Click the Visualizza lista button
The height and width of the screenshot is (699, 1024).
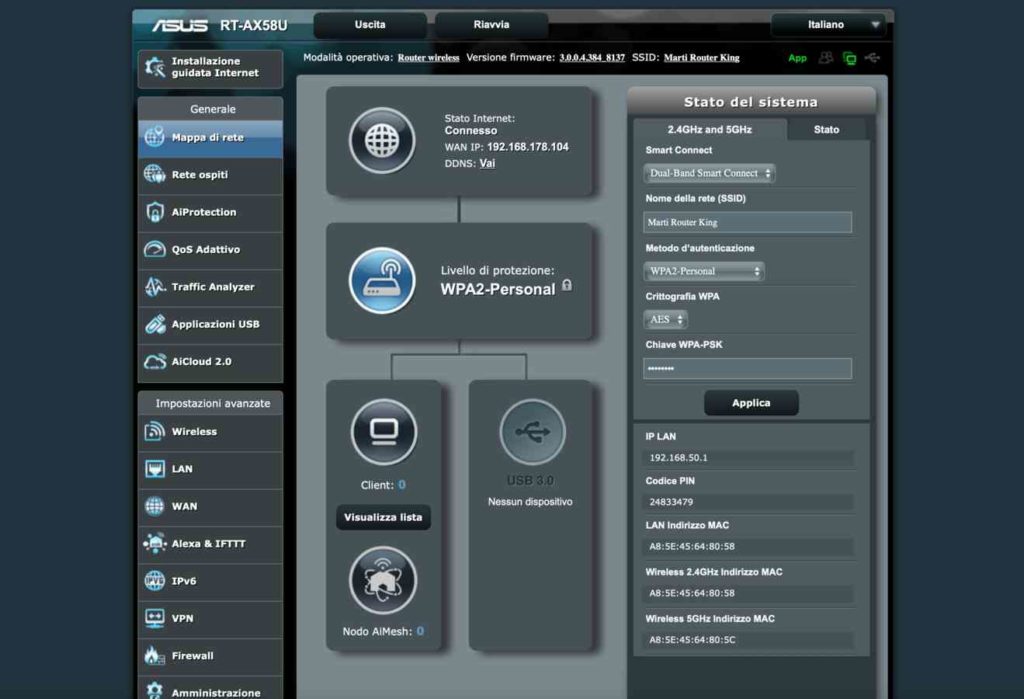(383, 518)
